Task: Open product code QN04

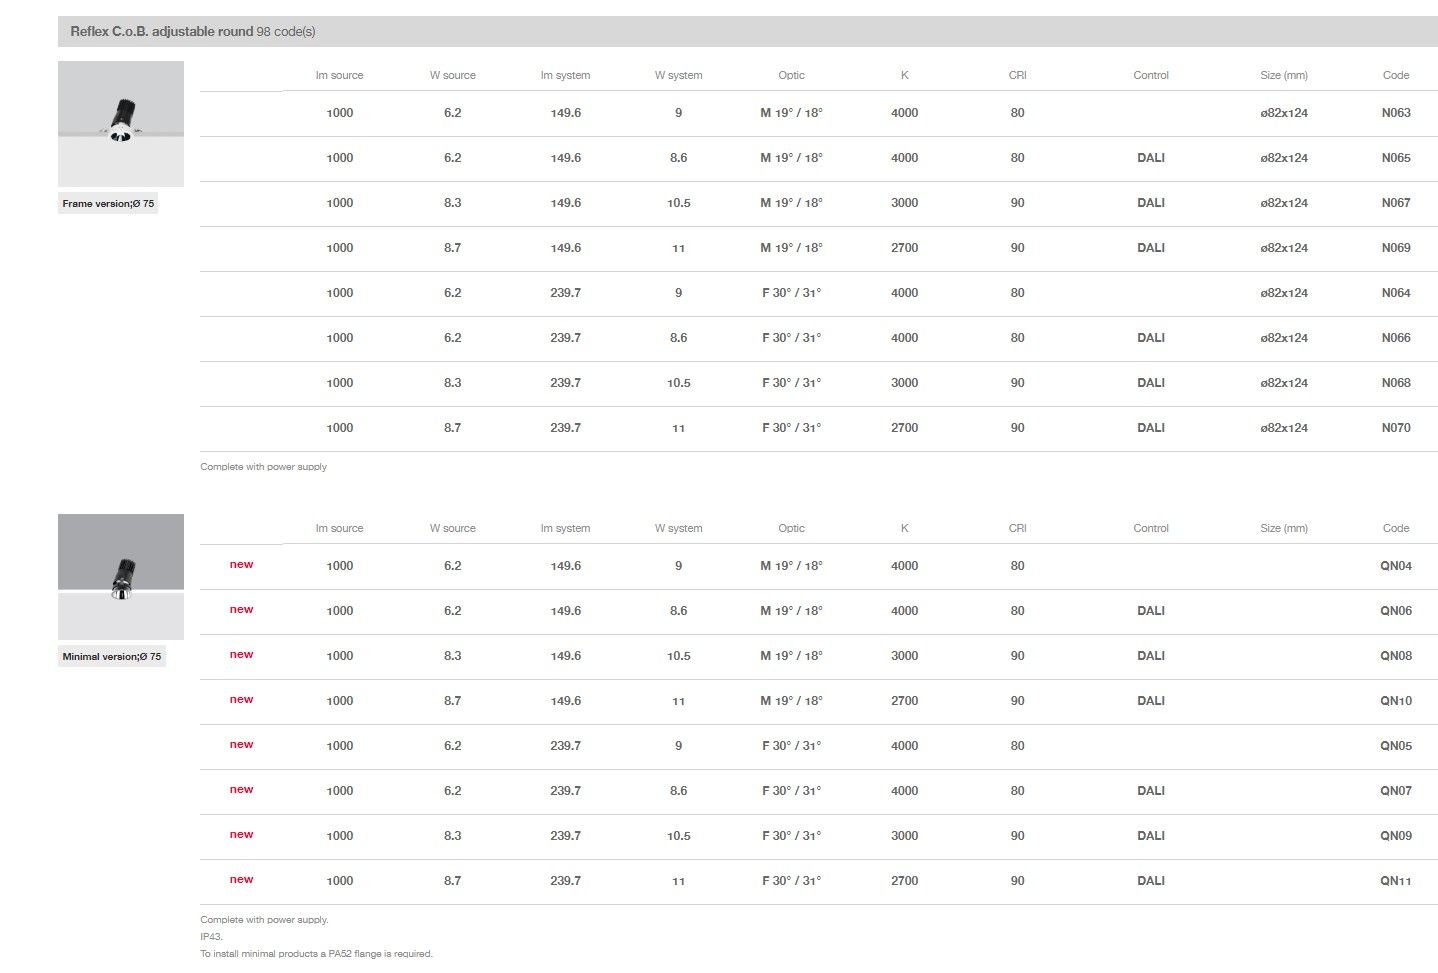Action: click(x=1395, y=566)
